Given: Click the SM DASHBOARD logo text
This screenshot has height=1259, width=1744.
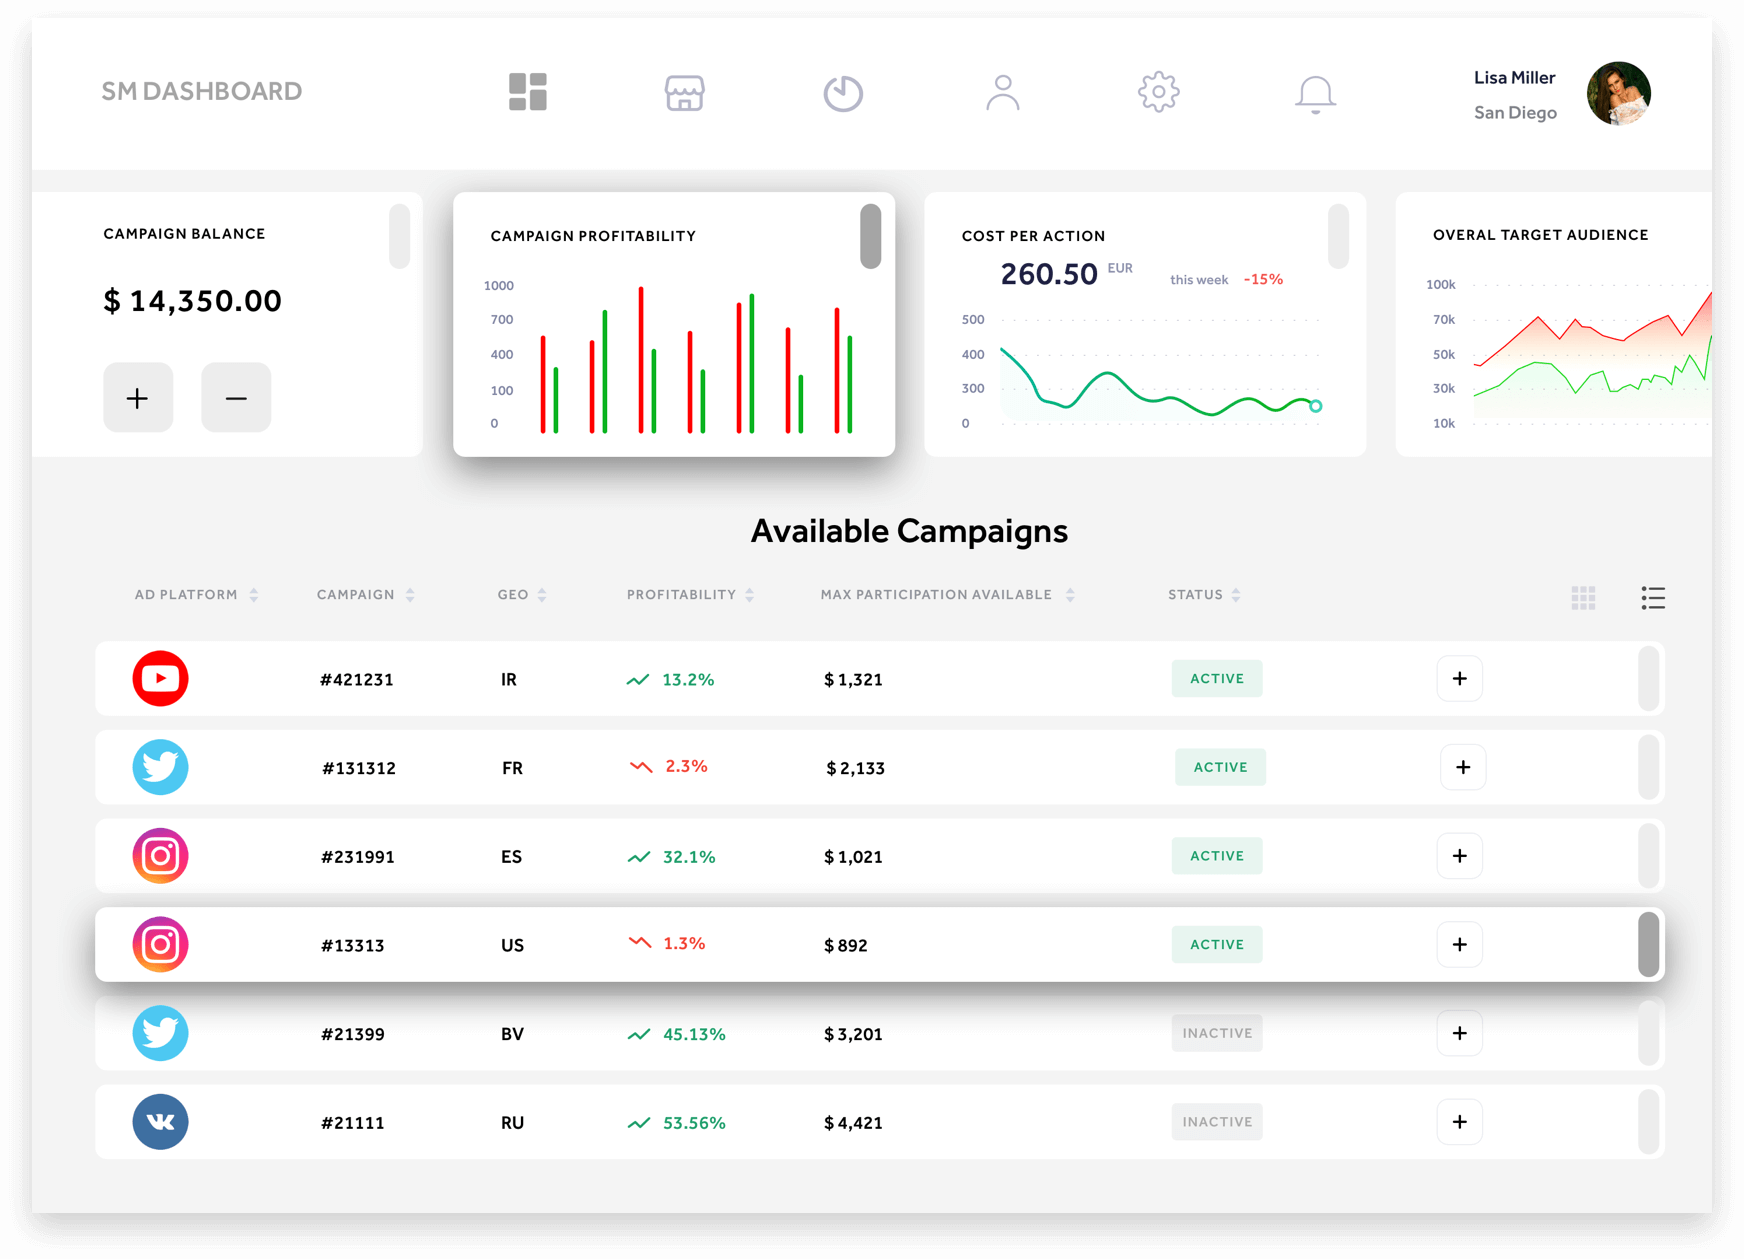Looking at the screenshot, I should (202, 91).
